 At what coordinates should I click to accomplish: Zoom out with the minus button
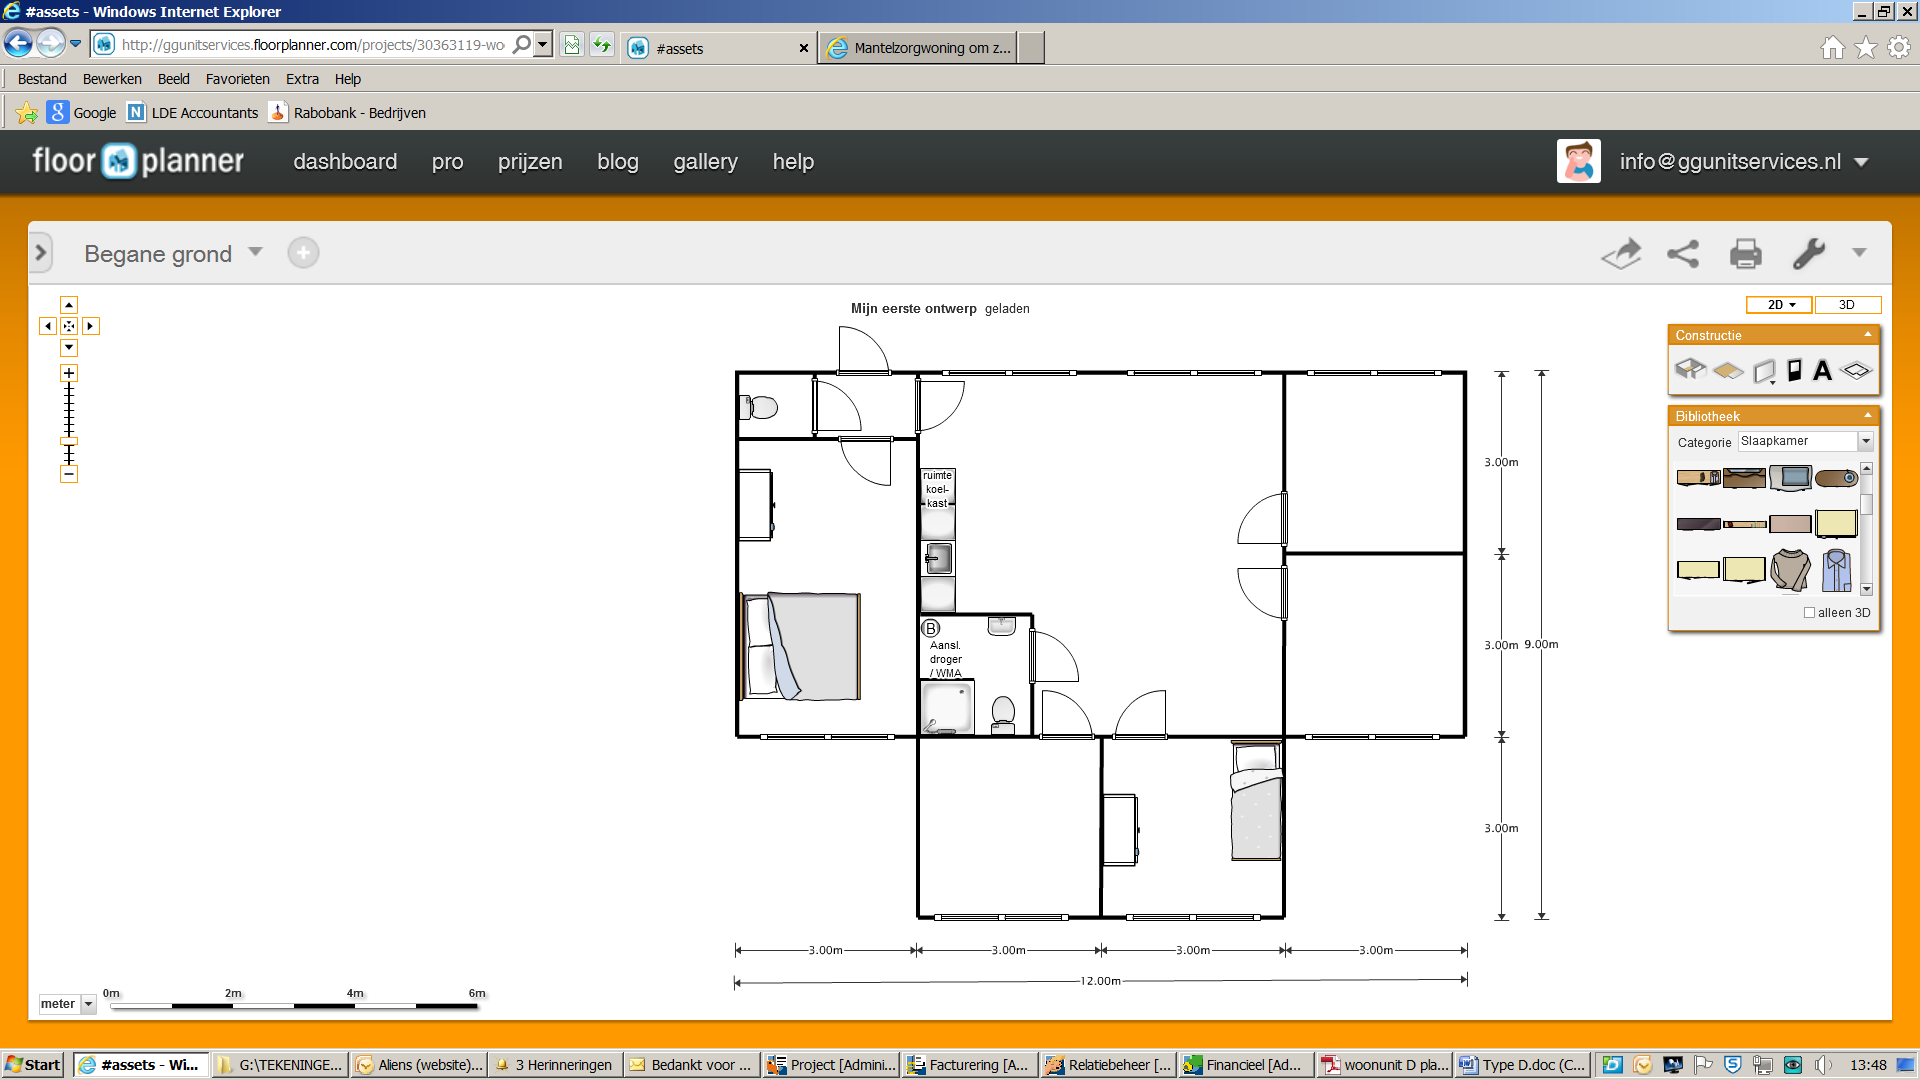point(69,474)
